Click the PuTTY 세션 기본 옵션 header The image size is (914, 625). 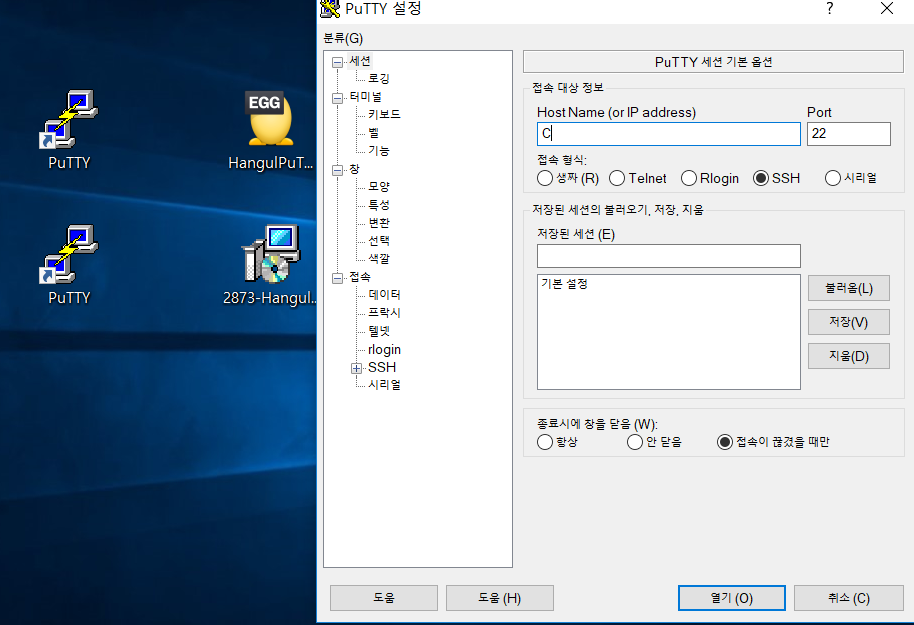click(713, 62)
